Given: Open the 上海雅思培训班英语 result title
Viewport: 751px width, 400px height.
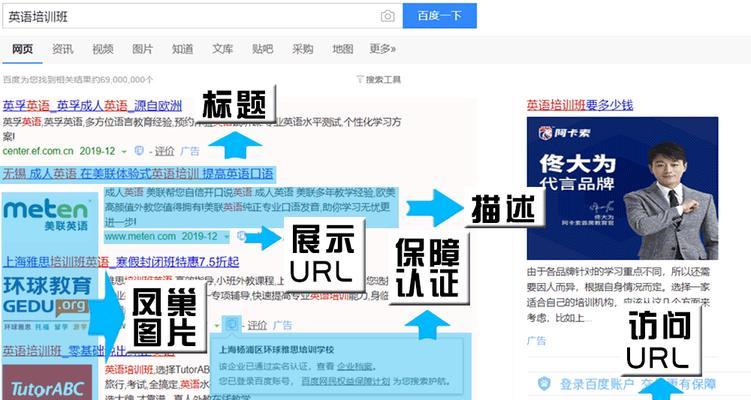Looking at the screenshot, I should pyautogui.click(x=121, y=262).
